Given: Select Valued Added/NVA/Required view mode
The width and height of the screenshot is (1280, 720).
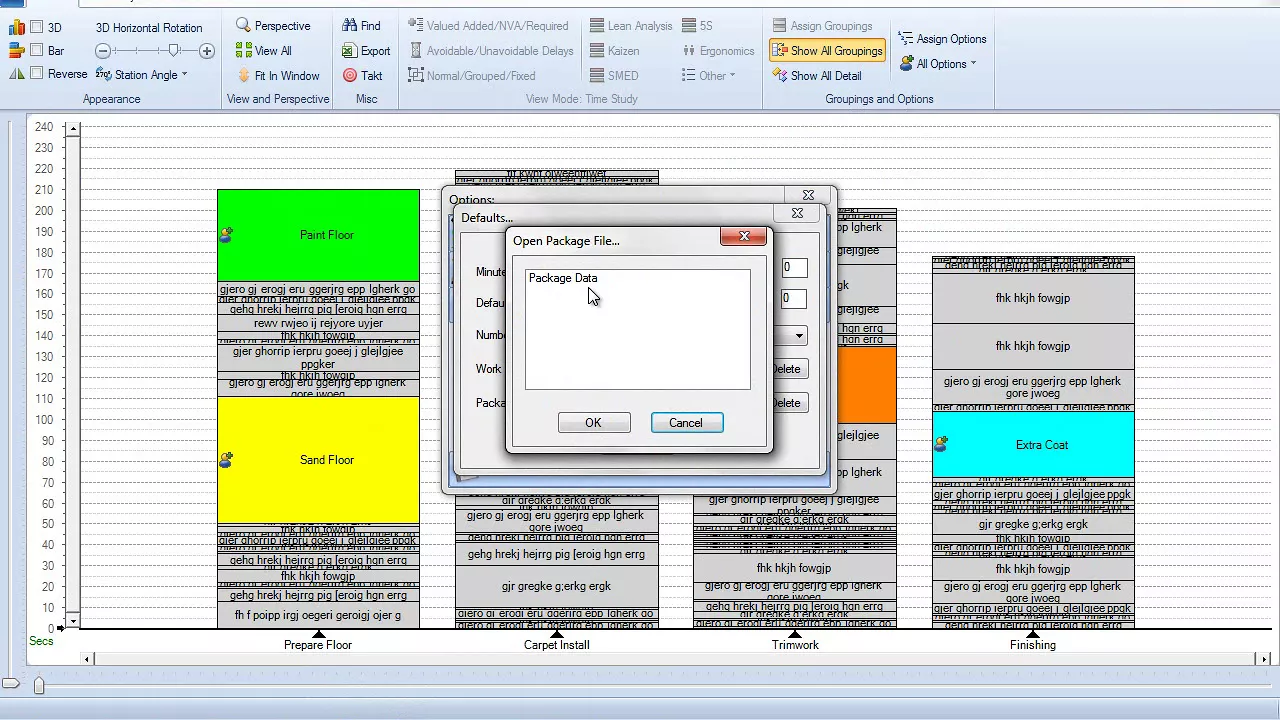Looking at the screenshot, I should [x=488, y=26].
